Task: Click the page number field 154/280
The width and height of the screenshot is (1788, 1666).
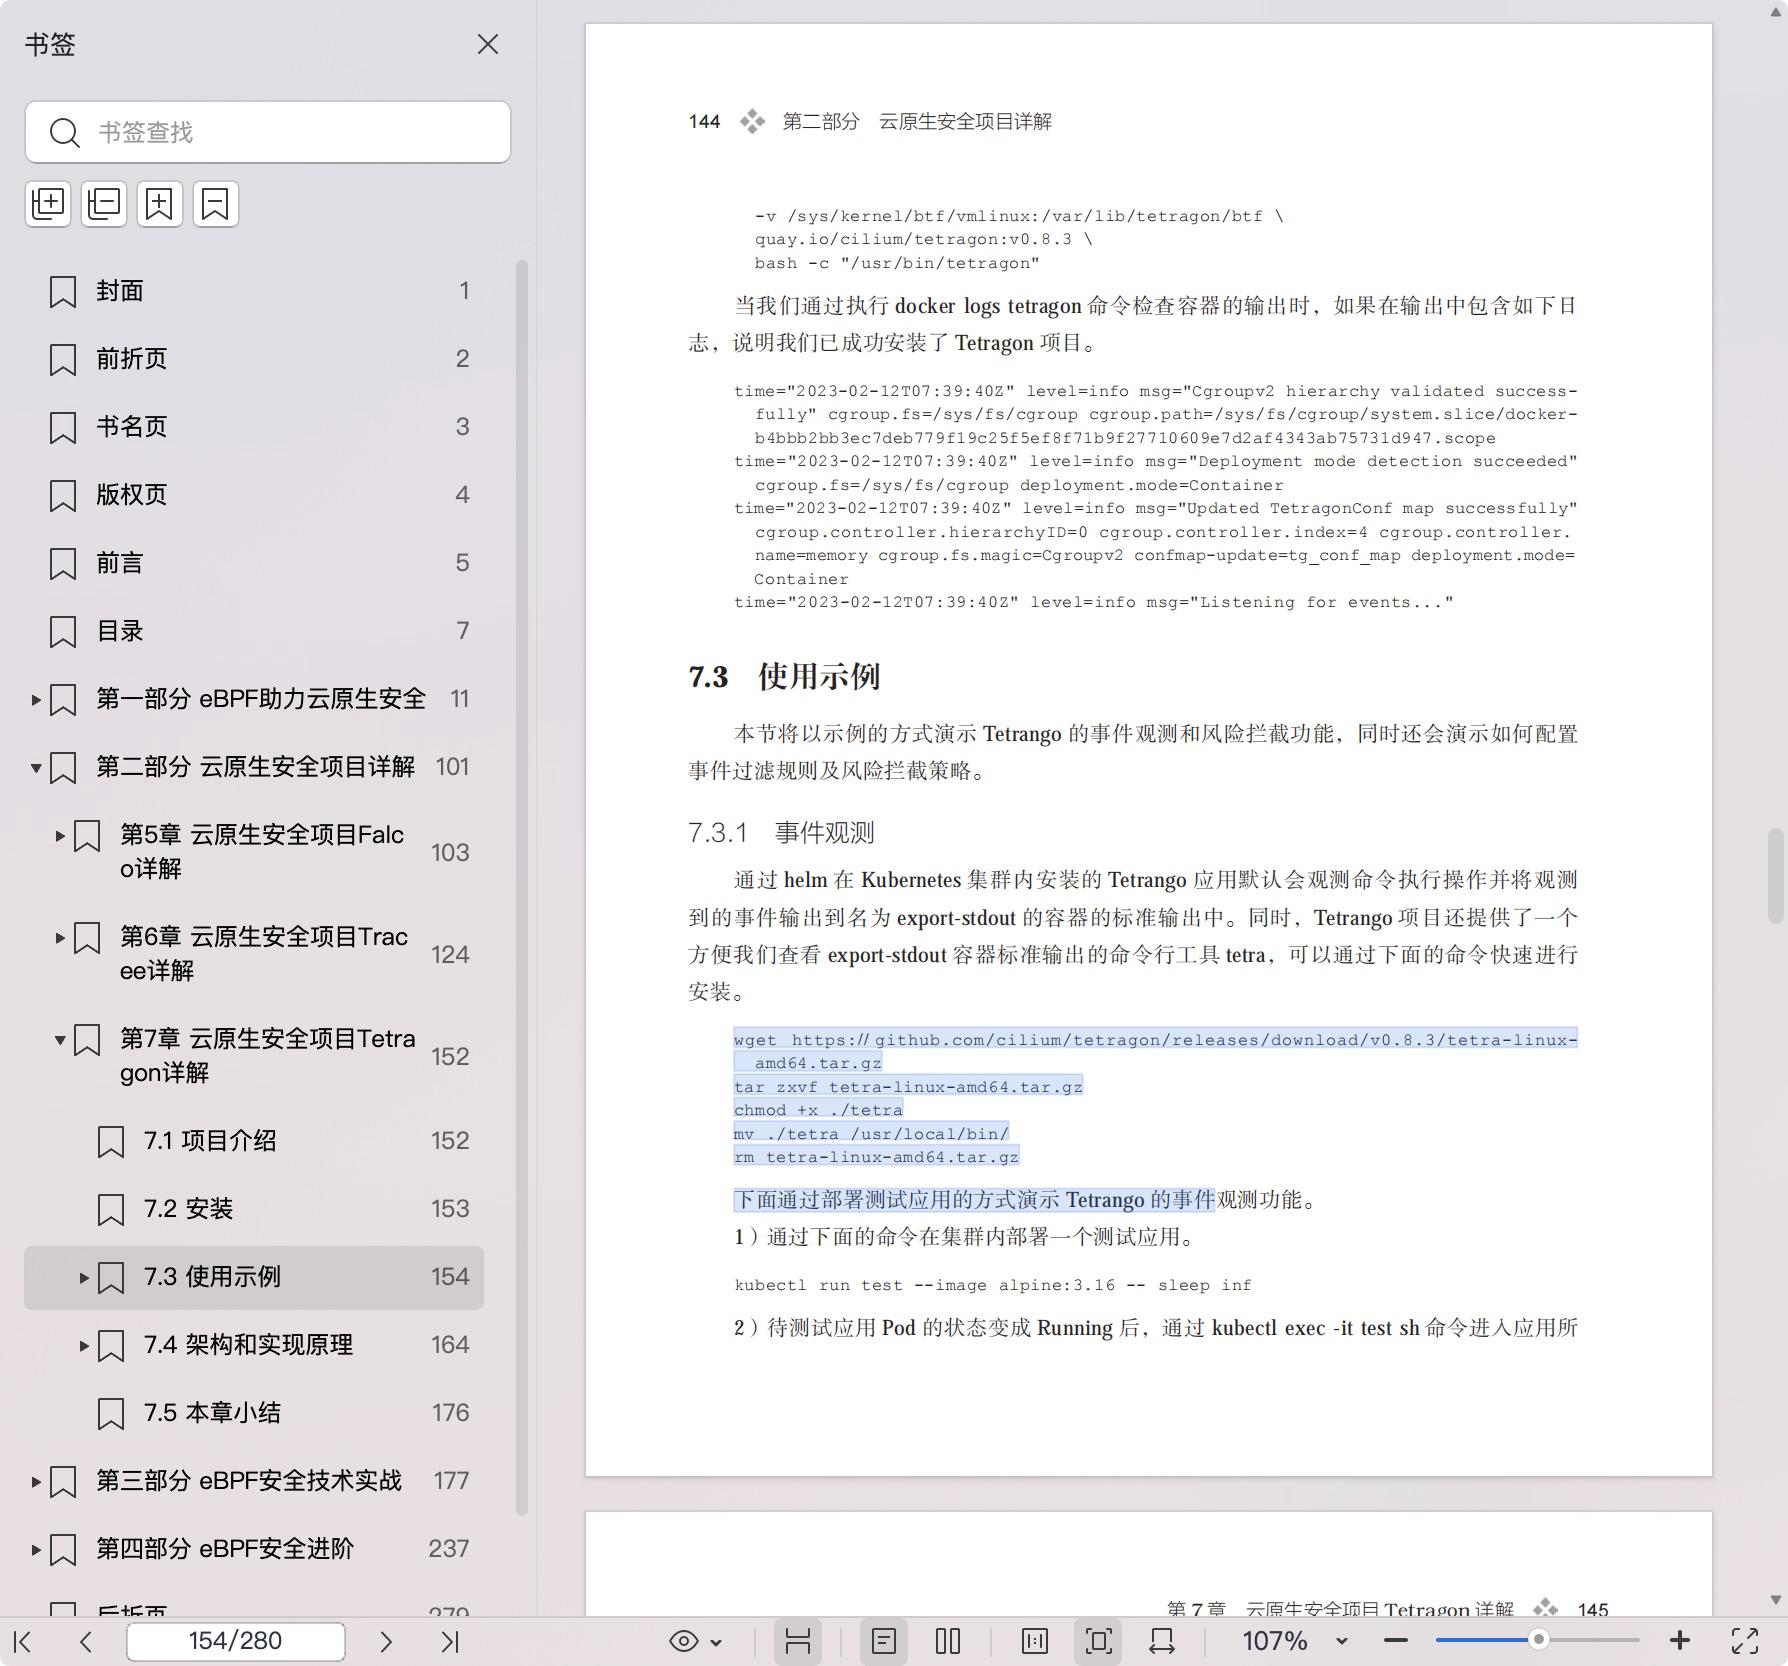Action: click(x=236, y=1641)
